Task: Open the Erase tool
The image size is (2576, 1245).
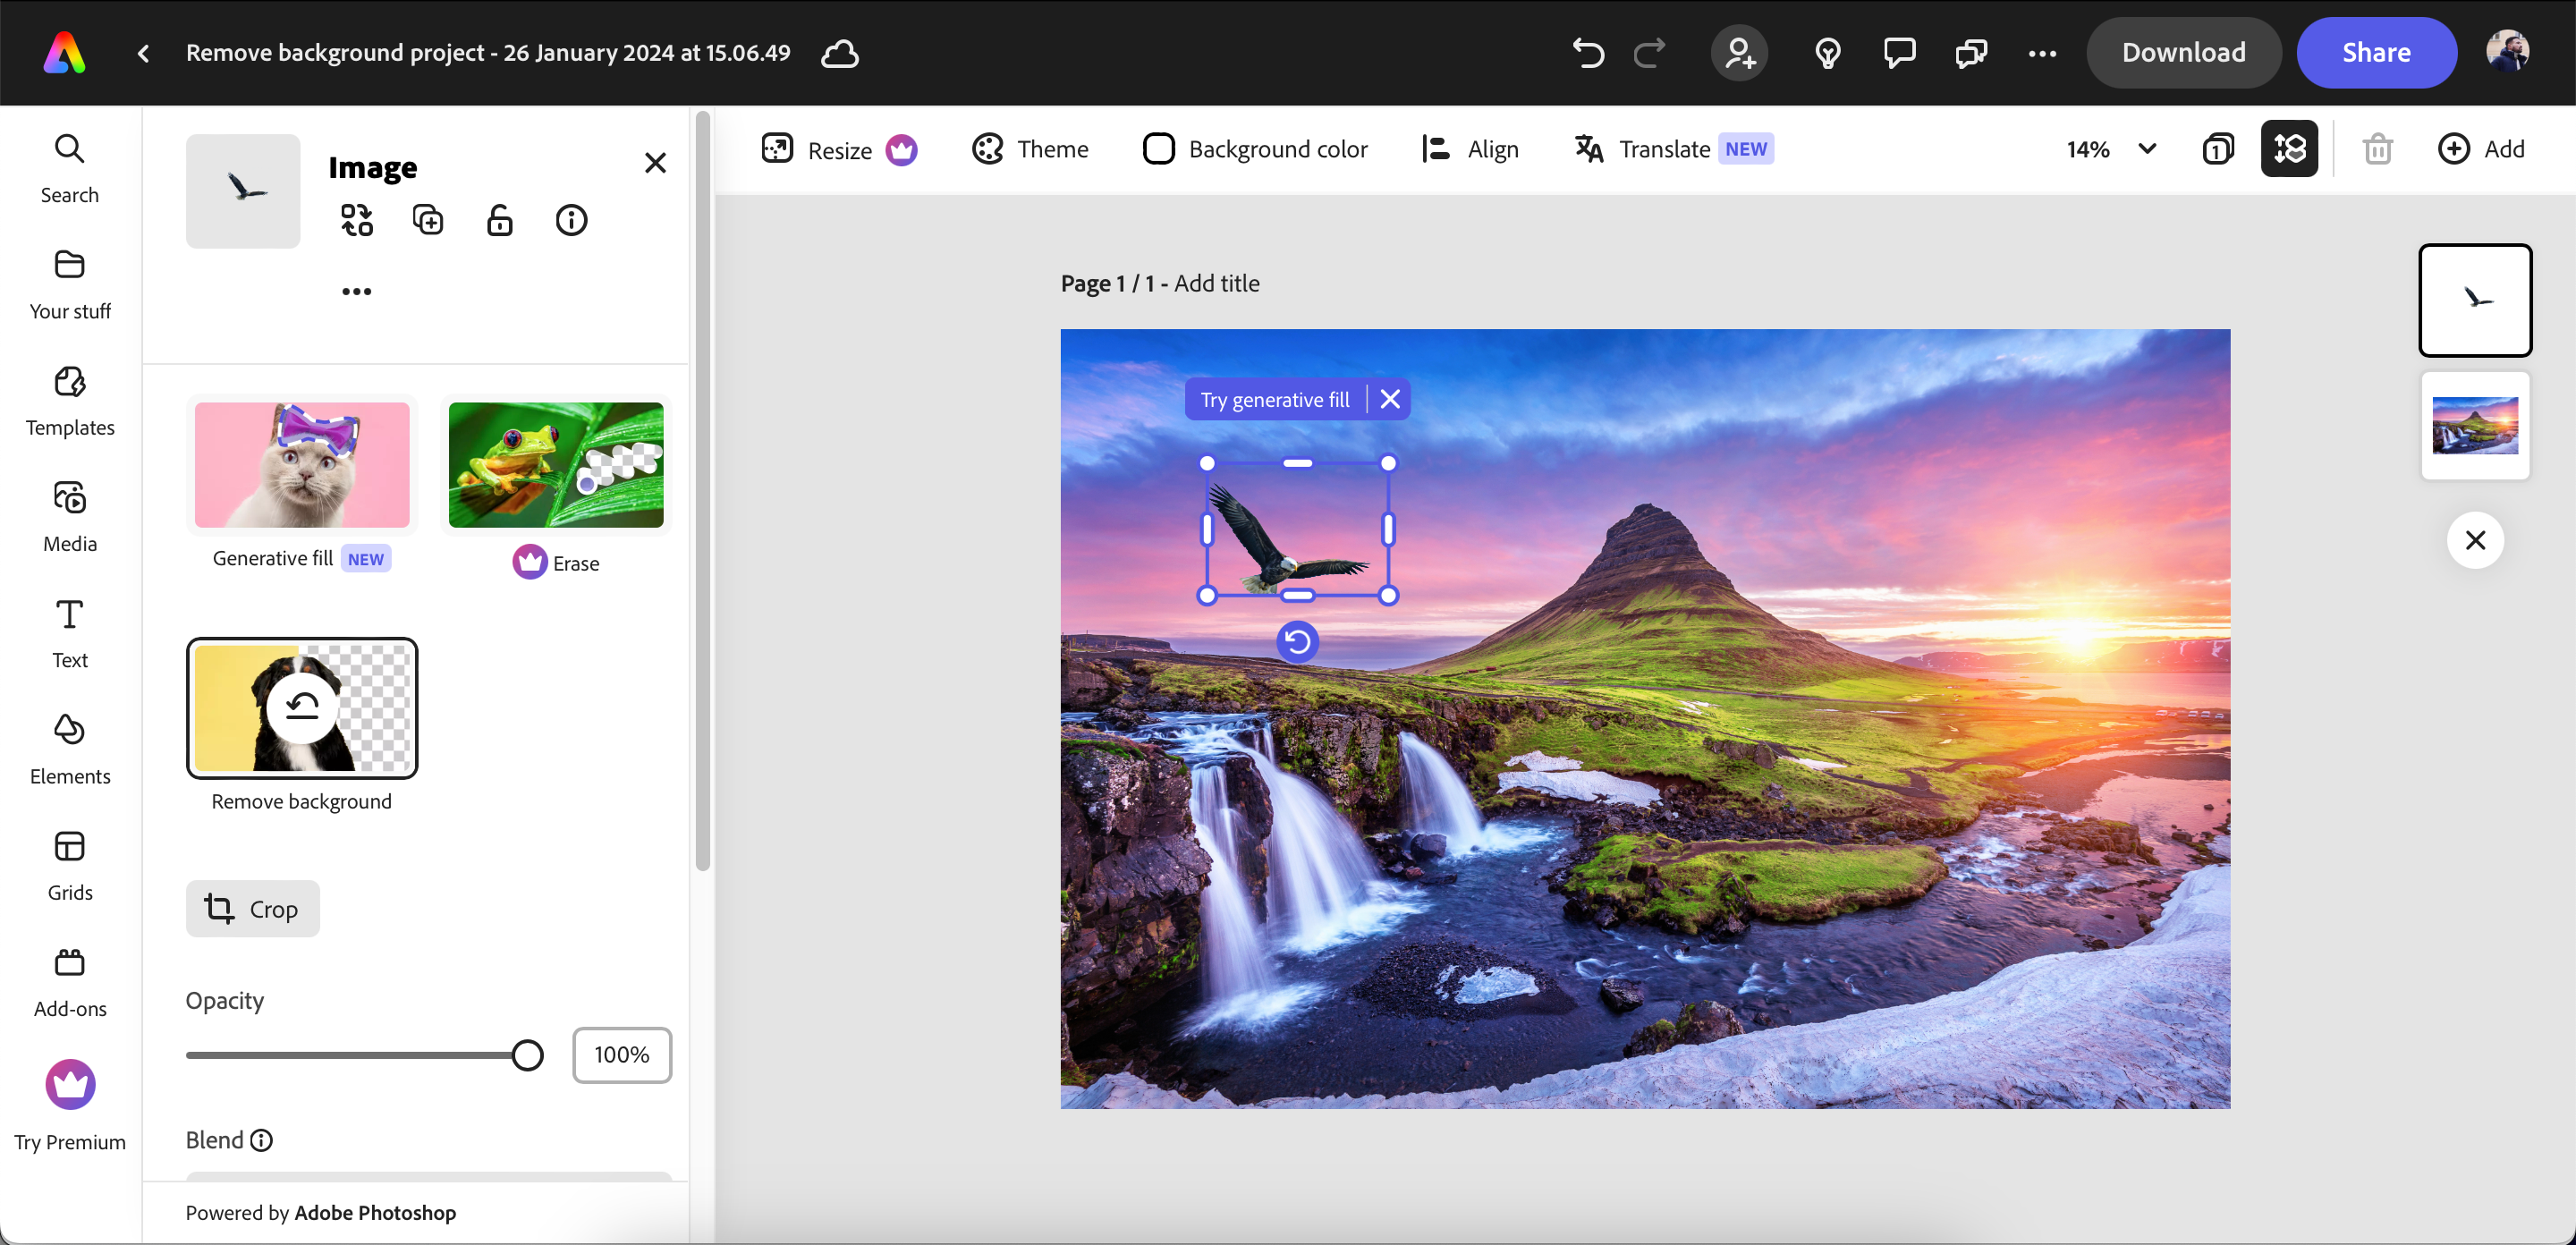Action: tap(555, 464)
